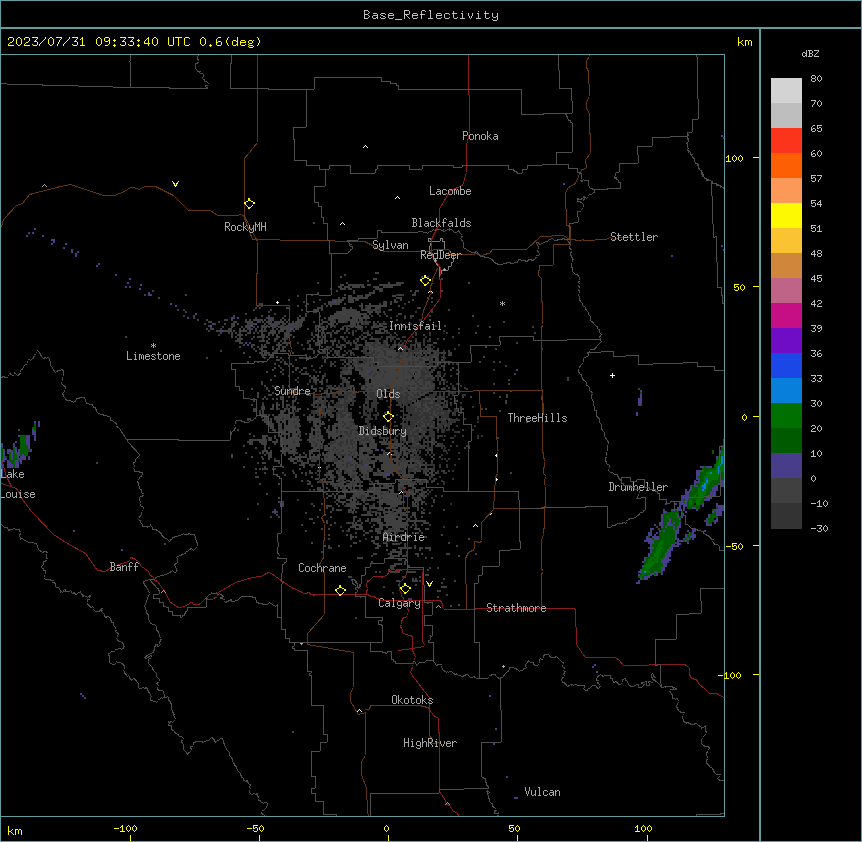This screenshot has width=862, height=842.
Task: Click the green echo above Lake Louise
Action: [x=19, y=447]
